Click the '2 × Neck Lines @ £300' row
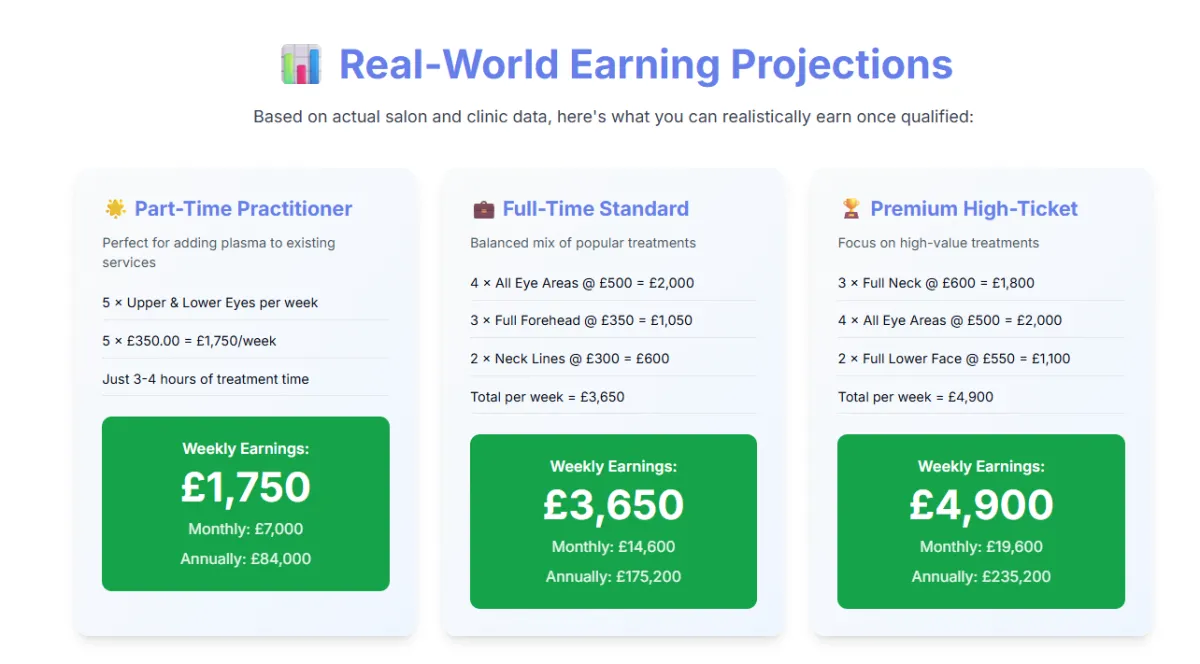 570,358
